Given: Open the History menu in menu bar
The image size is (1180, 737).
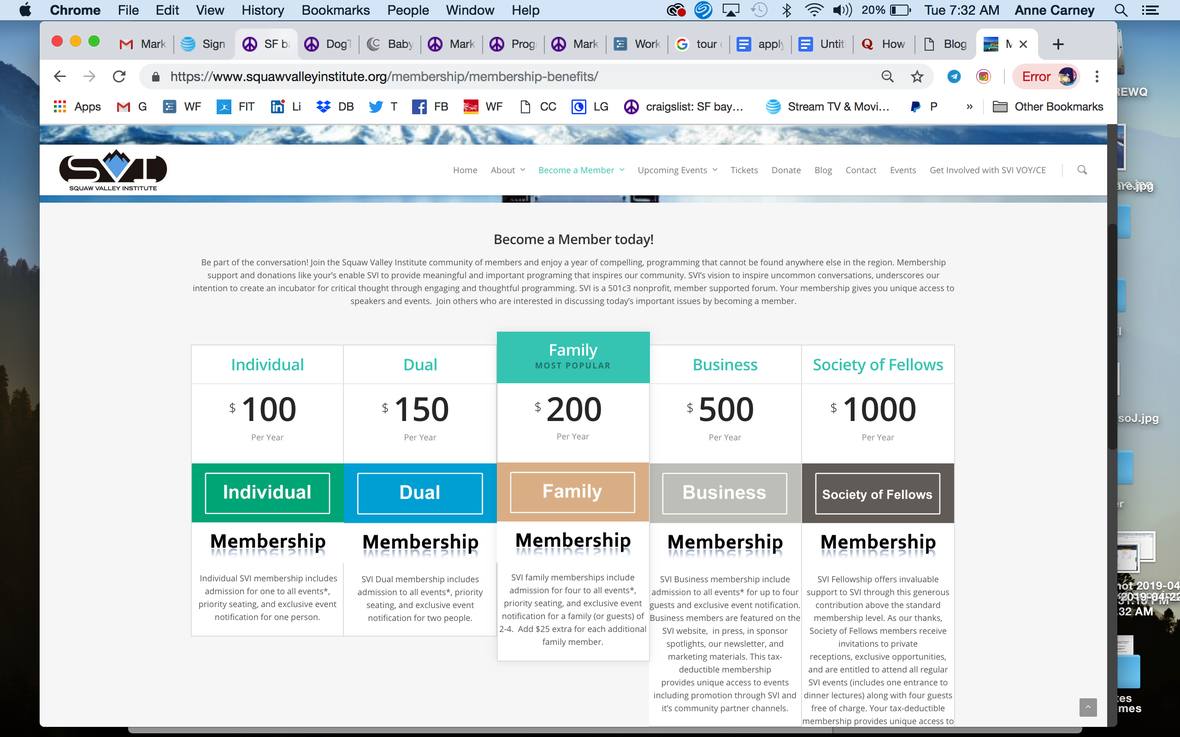Looking at the screenshot, I should point(263,10).
